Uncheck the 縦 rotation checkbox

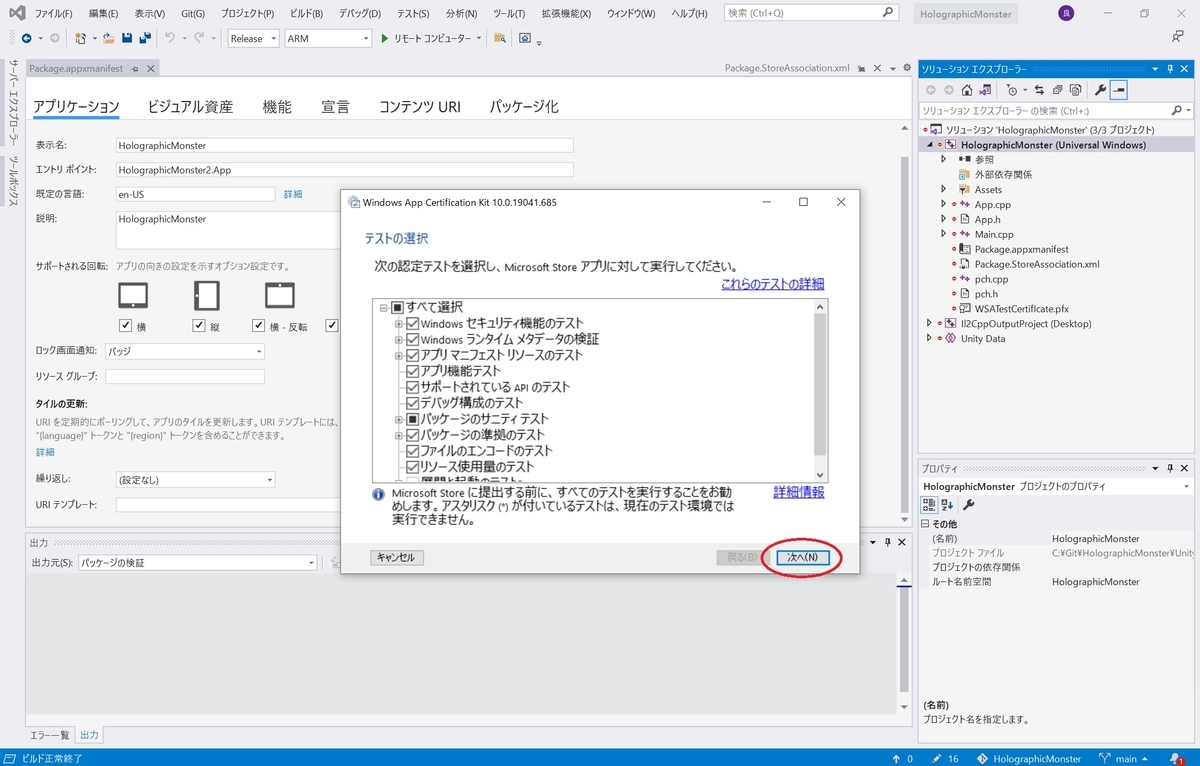(x=198, y=326)
